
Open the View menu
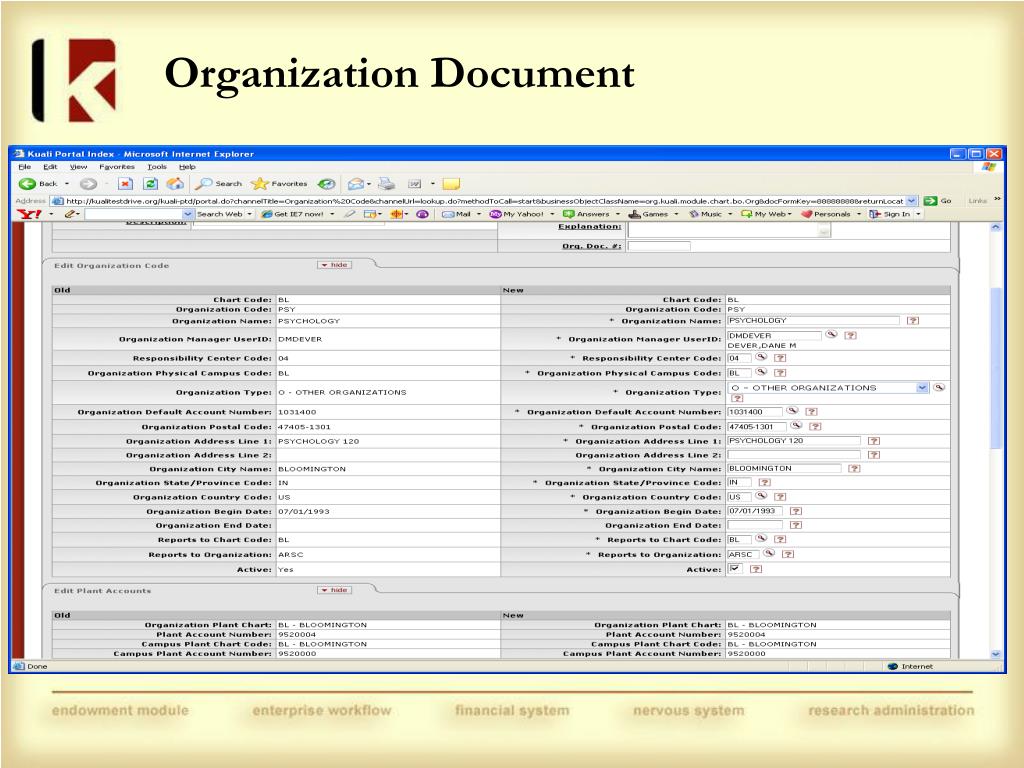pyautogui.click(x=78, y=167)
